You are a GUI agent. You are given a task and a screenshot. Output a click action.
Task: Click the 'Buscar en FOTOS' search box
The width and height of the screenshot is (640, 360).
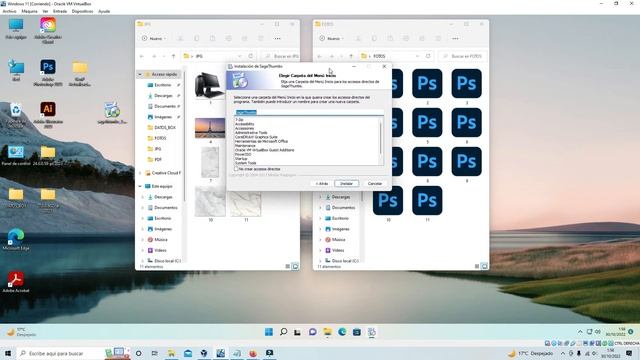click(x=462, y=56)
